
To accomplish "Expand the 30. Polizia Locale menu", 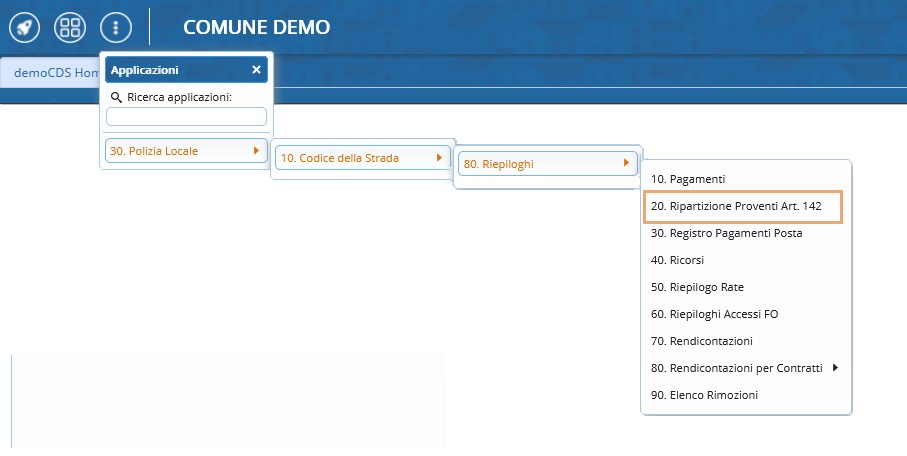I will pyautogui.click(x=186, y=151).
